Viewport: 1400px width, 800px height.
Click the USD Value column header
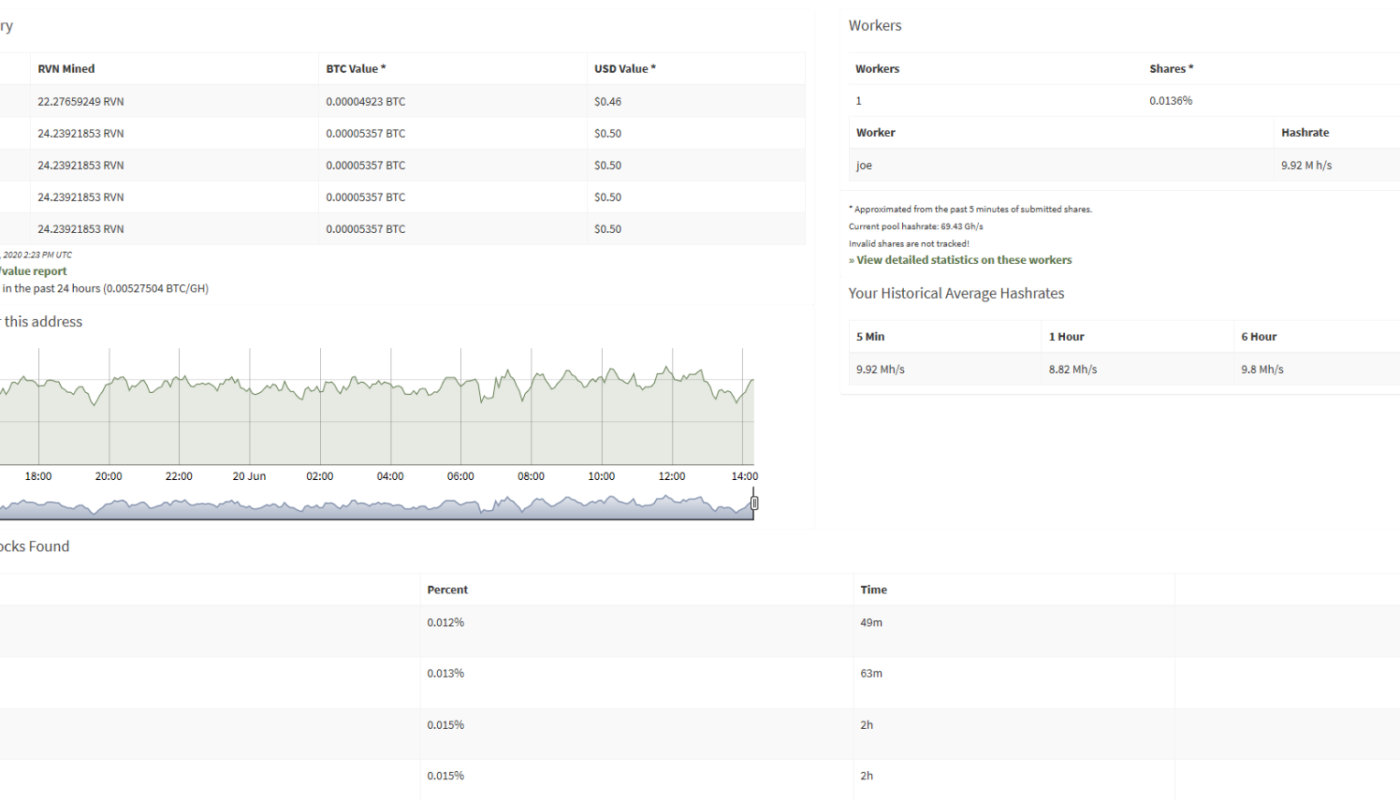point(625,69)
